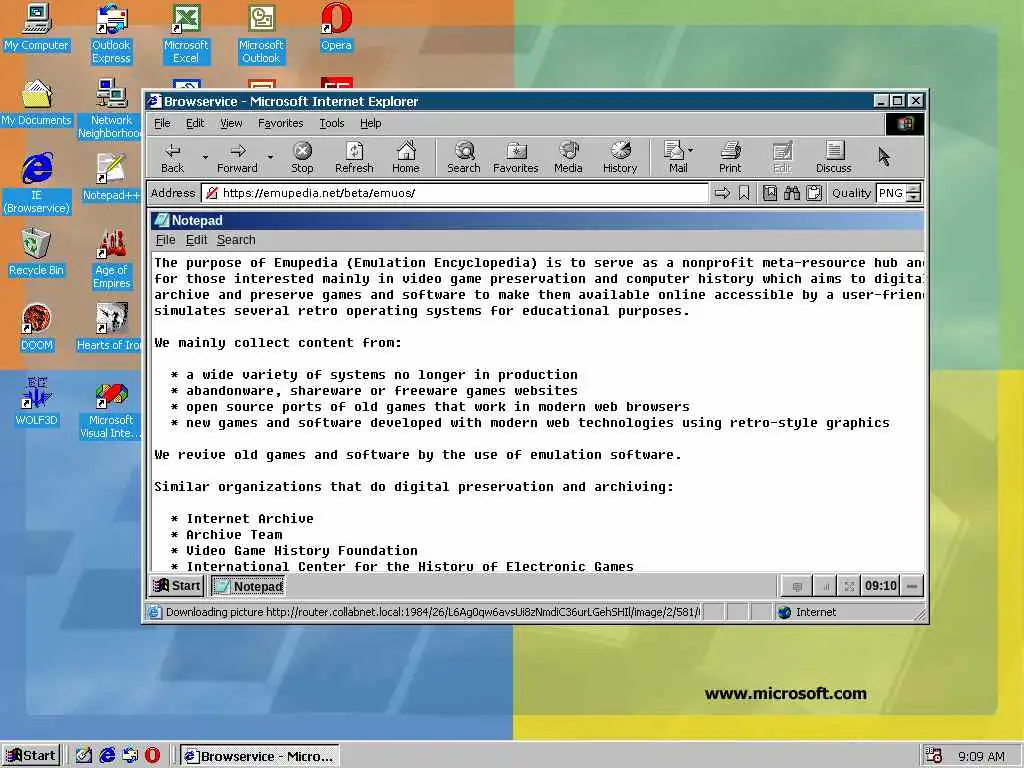This screenshot has width=1024, height=768.
Task: Launch IE (Browservice) desktop shortcut
Action: tap(37, 184)
